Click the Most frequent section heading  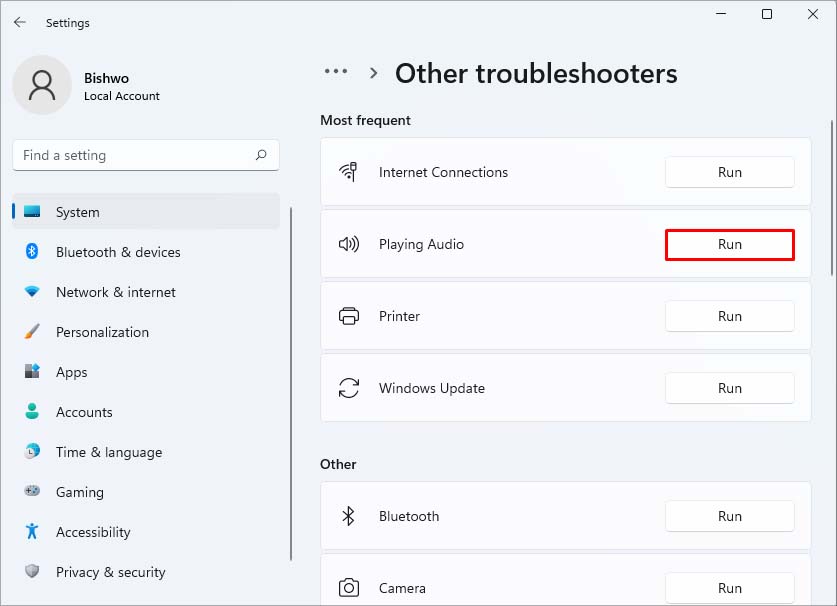[365, 120]
